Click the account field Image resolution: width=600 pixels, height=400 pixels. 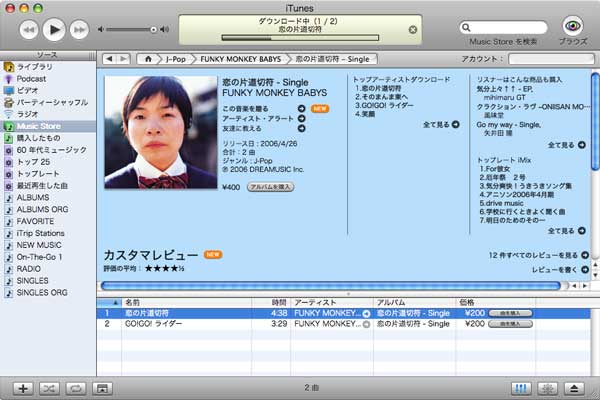tap(551, 59)
